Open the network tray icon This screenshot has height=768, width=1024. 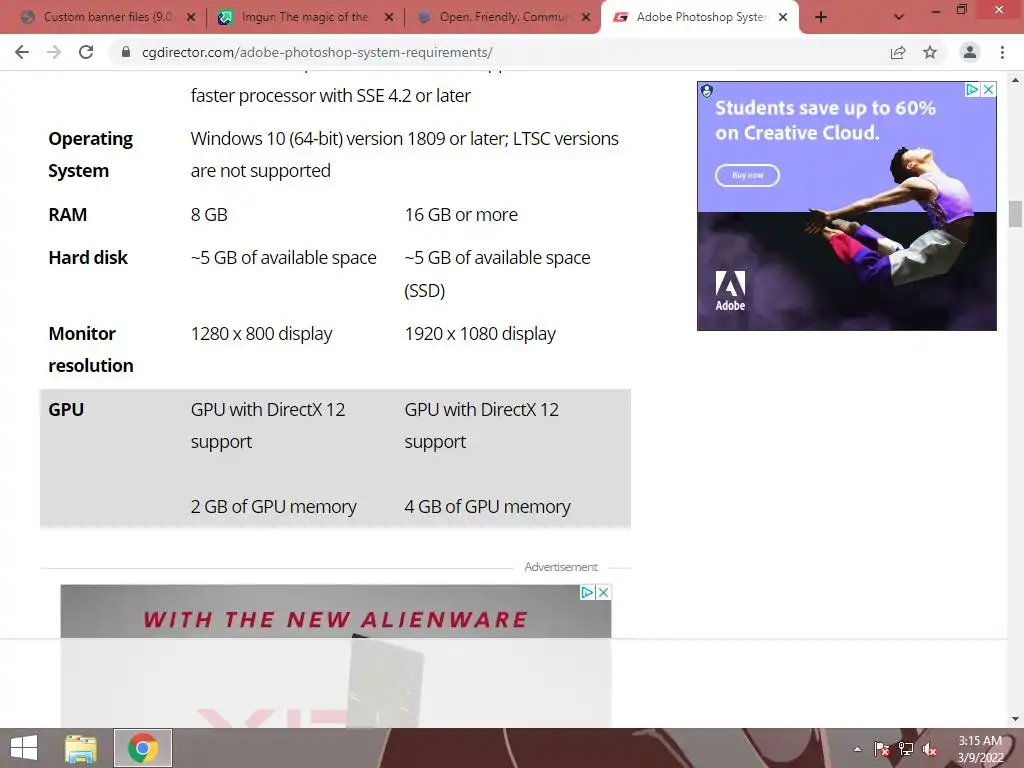click(x=906, y=749)
